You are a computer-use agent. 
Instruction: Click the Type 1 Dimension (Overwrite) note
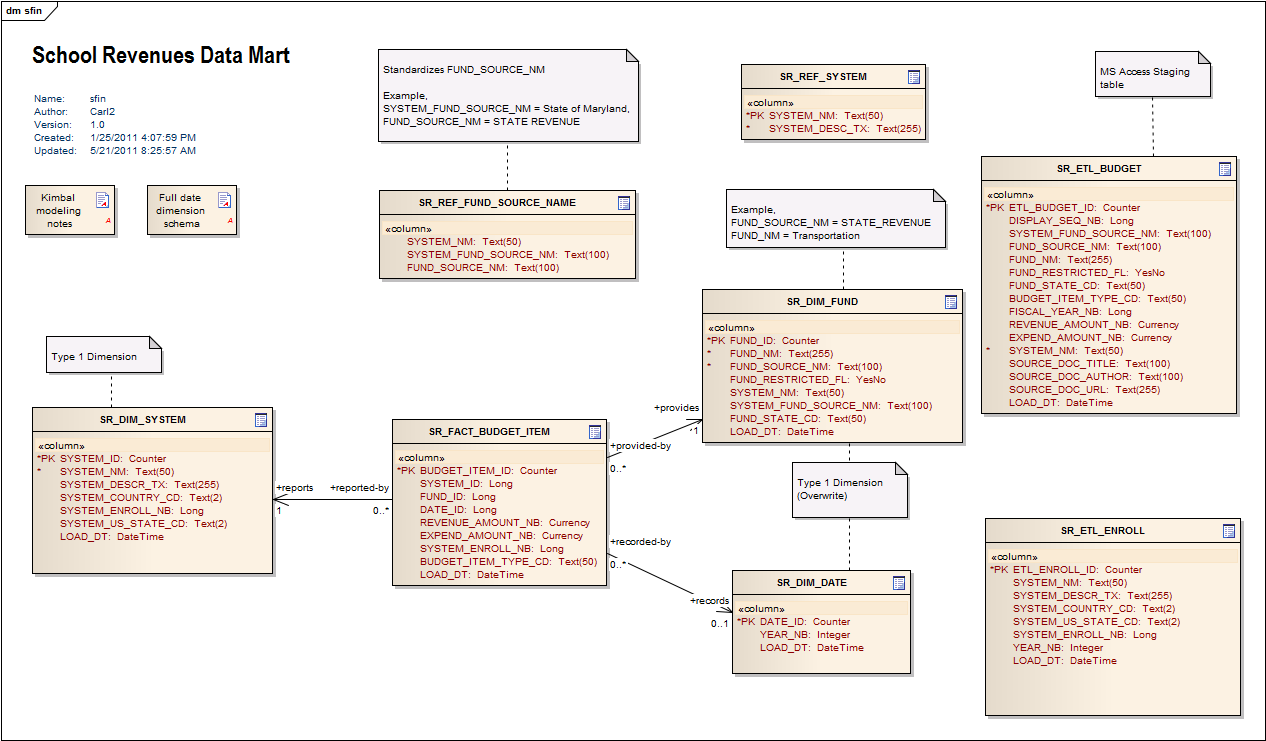tap(849, 489)
